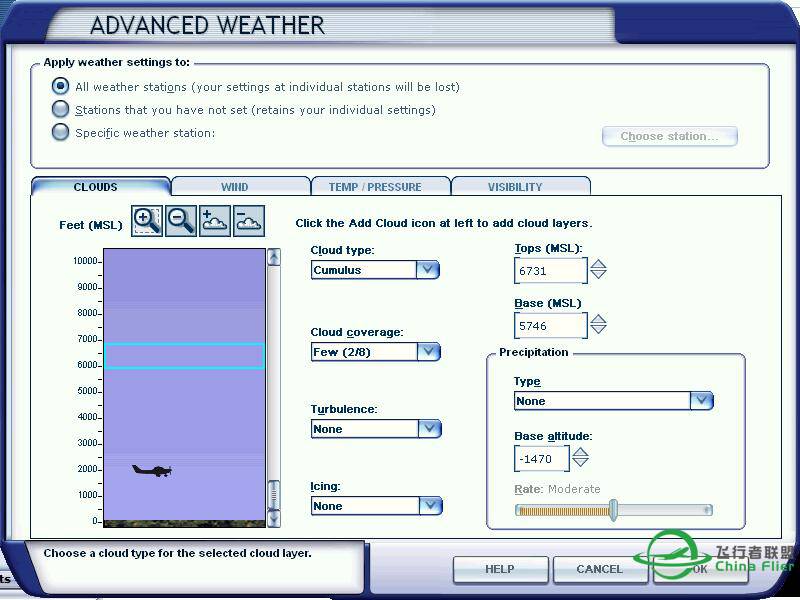Screen dimensions: 800x600
Task: Click the 10000 altitude scale label
Action: pyautogui.click(x=85, y=261)
